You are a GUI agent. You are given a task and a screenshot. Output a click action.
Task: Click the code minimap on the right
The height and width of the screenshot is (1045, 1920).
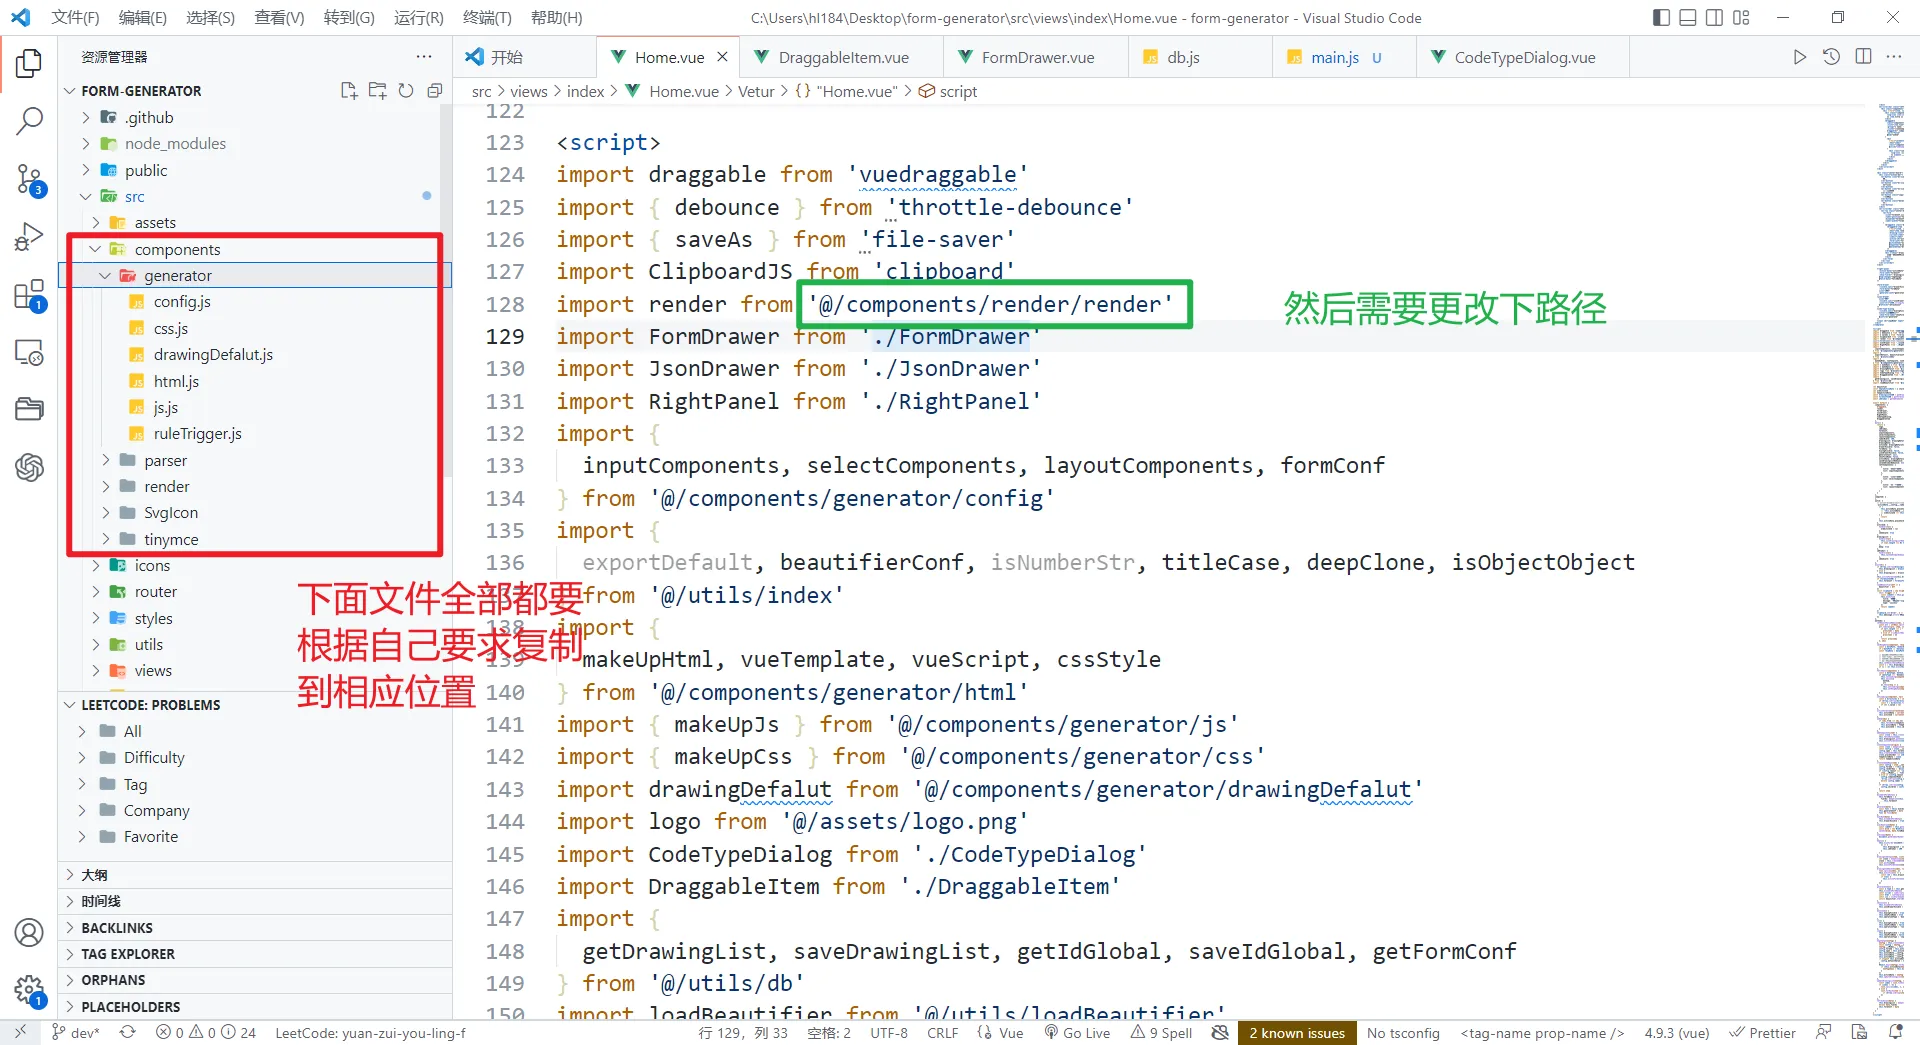pyautogui.click(x=1891, y=500)
